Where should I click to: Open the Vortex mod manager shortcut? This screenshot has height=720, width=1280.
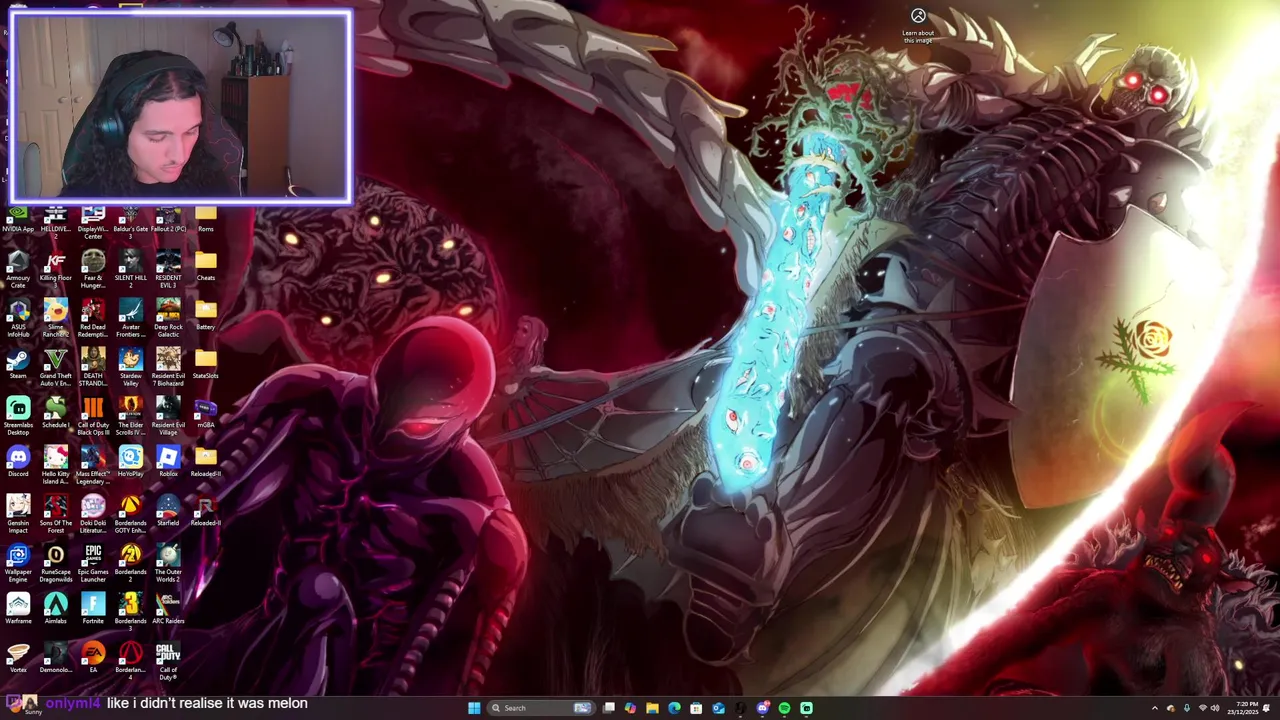tap(18, 659)
